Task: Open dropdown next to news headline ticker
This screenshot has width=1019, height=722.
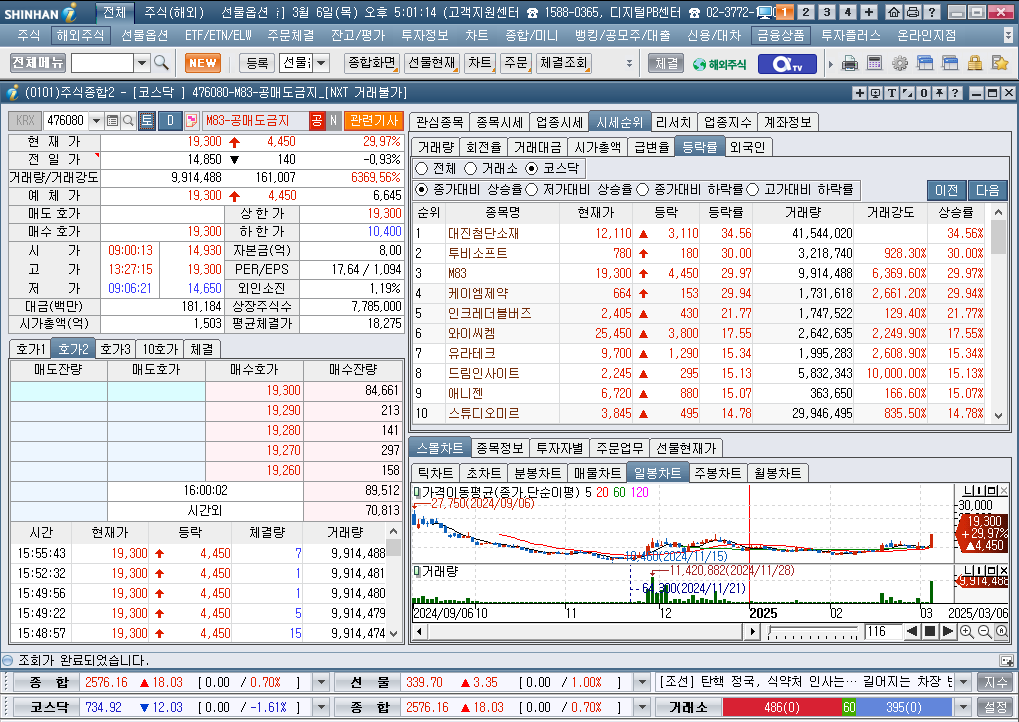Action: pyautogui.click(x=963, y=682)
